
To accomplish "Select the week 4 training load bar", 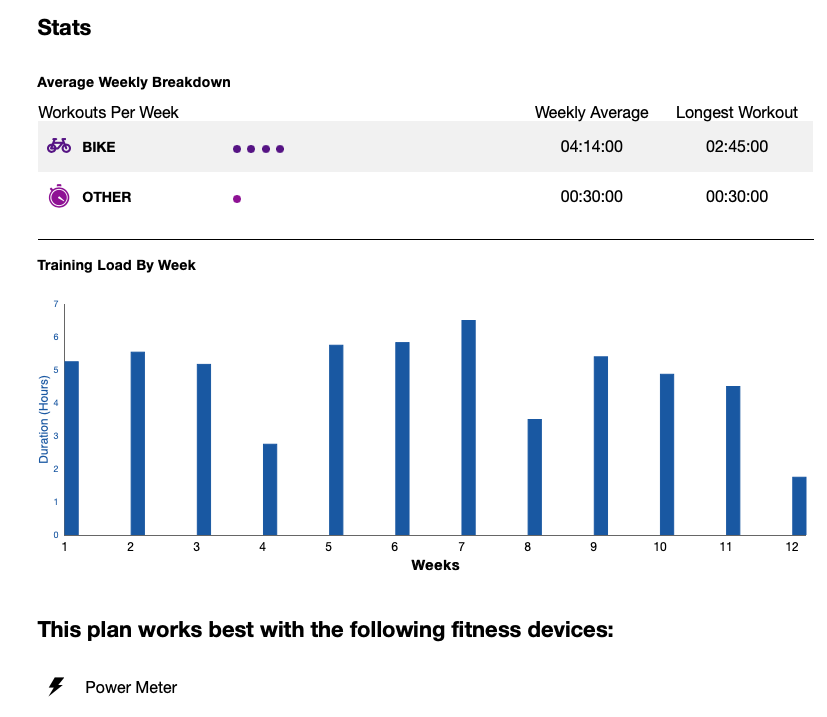I will tap(270, 489).
